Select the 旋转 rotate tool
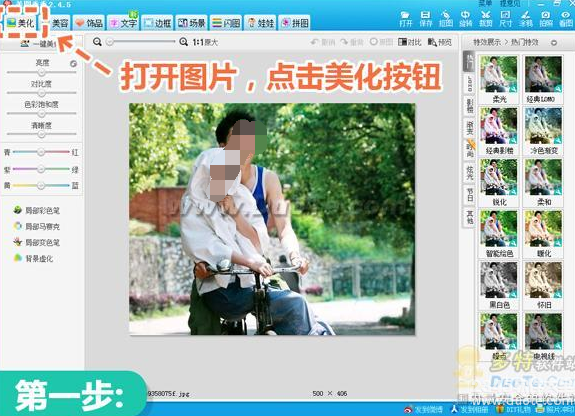 point(466,19)
